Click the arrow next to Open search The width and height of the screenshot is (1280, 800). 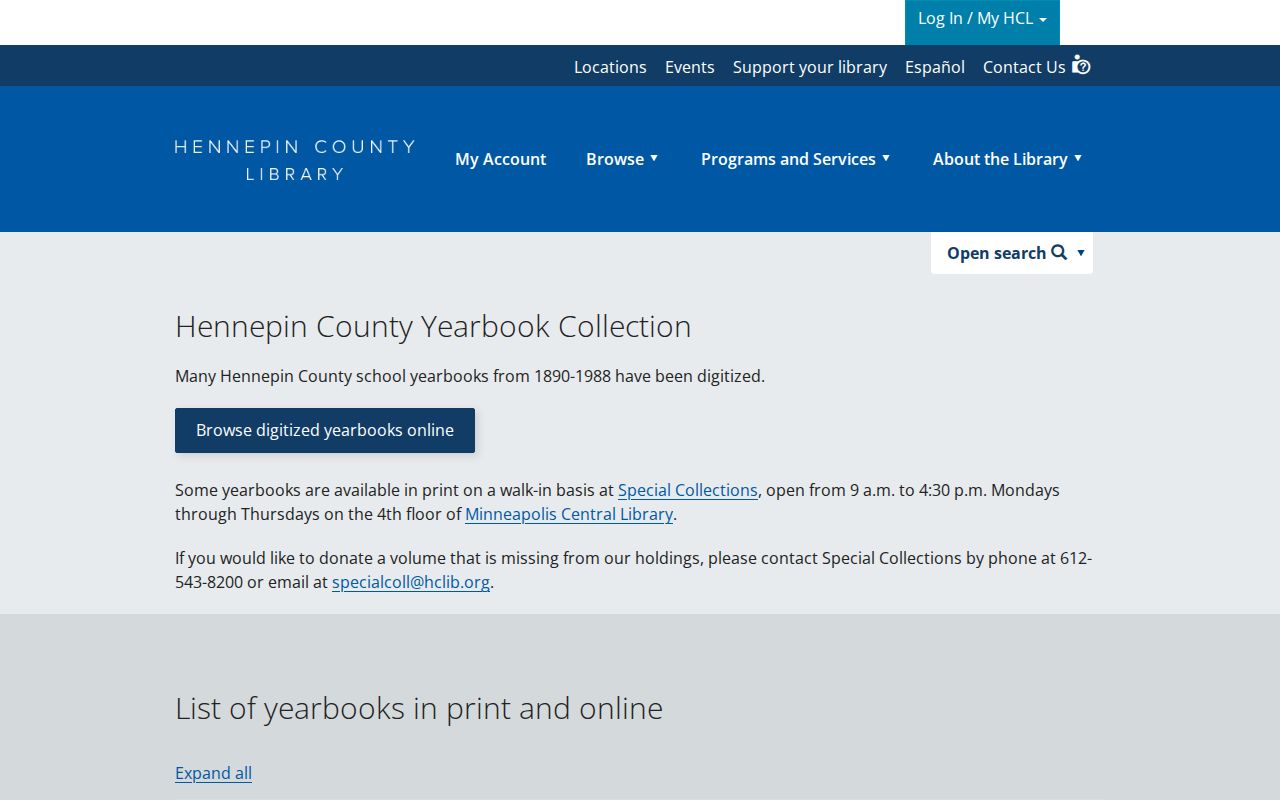tap(1081, 253)
